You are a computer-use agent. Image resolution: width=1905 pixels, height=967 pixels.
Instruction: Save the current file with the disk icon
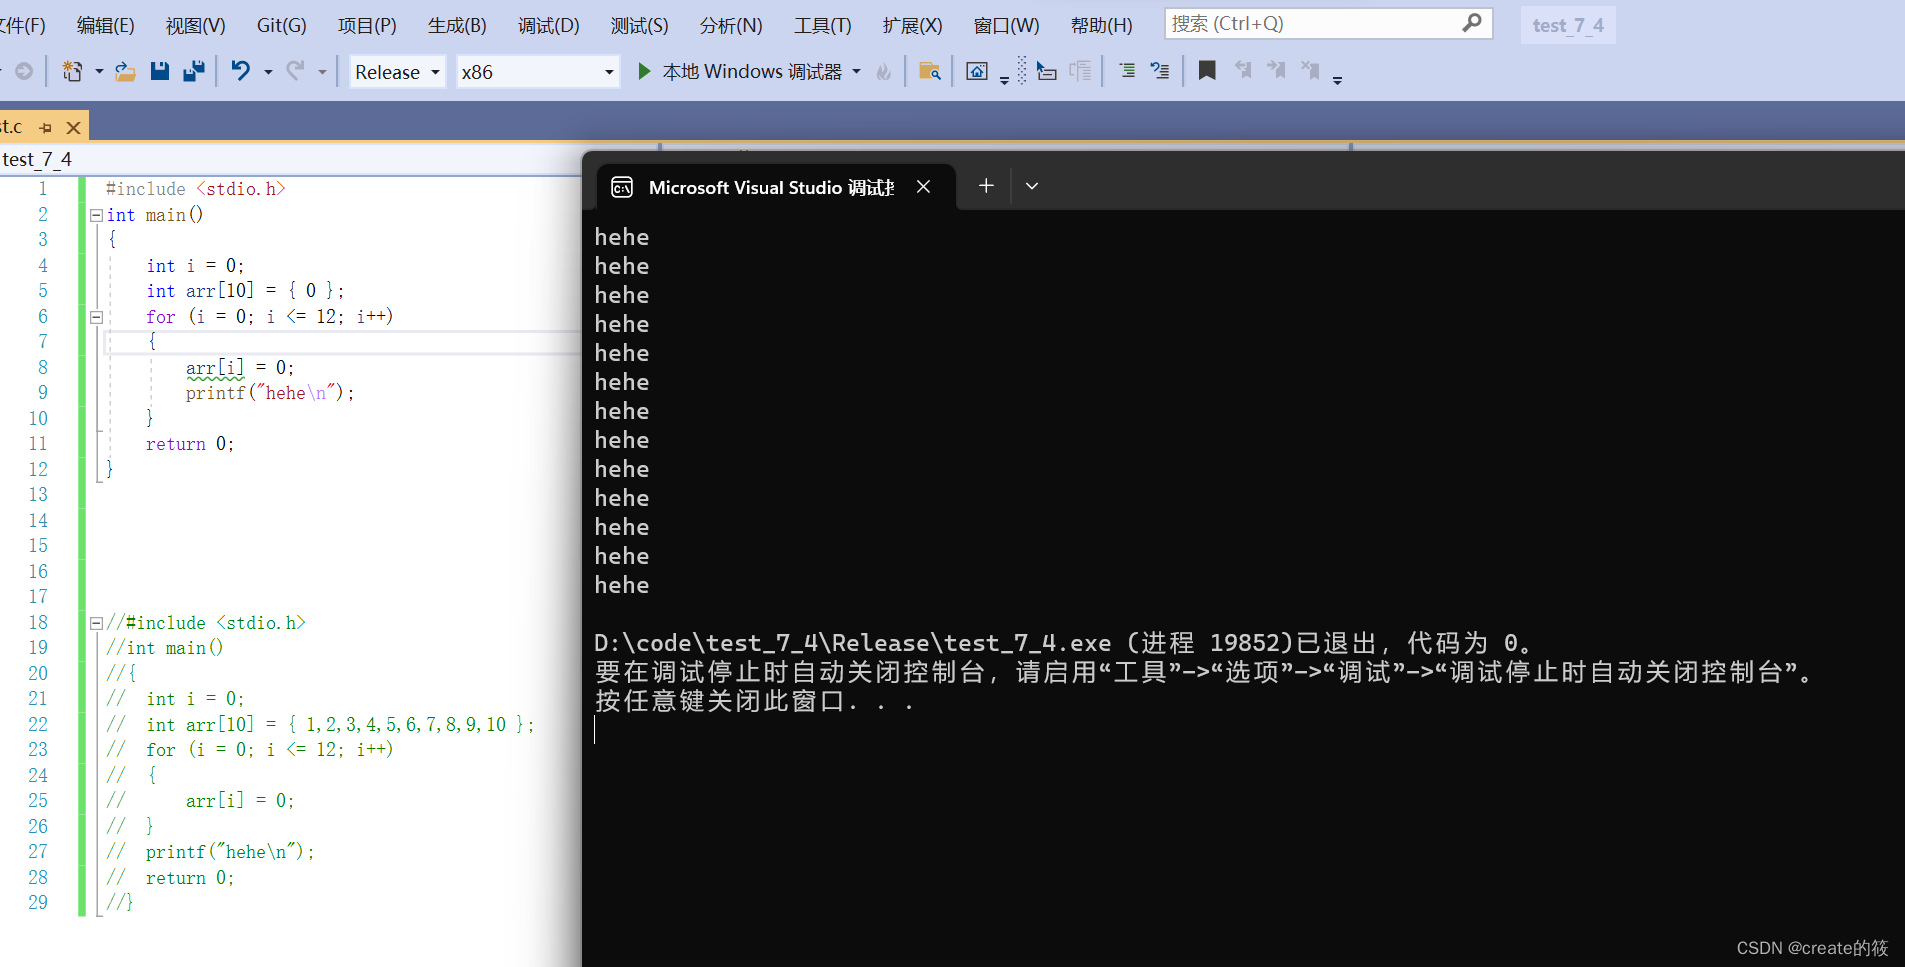pos(159,71)
